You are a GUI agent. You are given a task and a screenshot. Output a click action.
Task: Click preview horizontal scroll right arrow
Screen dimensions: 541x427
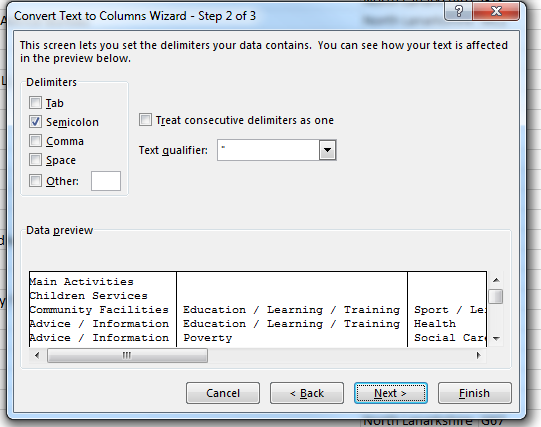(479, 355)
